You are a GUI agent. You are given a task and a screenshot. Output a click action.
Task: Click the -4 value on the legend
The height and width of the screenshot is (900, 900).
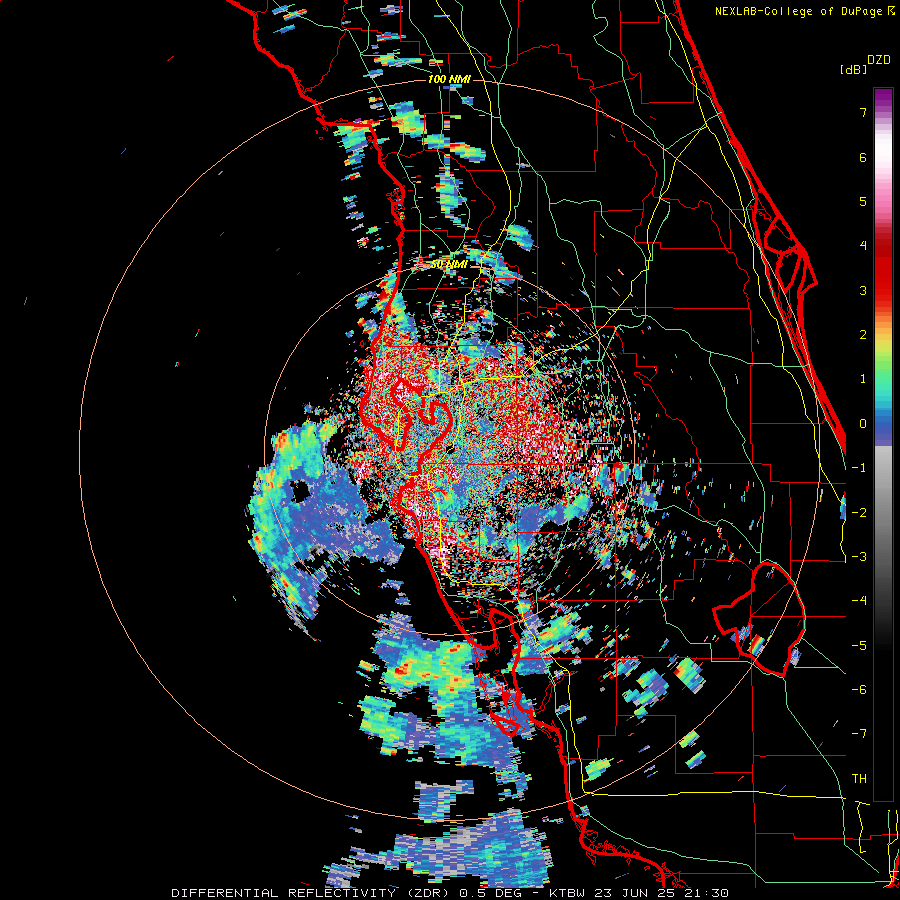click(x=859, y=601)
